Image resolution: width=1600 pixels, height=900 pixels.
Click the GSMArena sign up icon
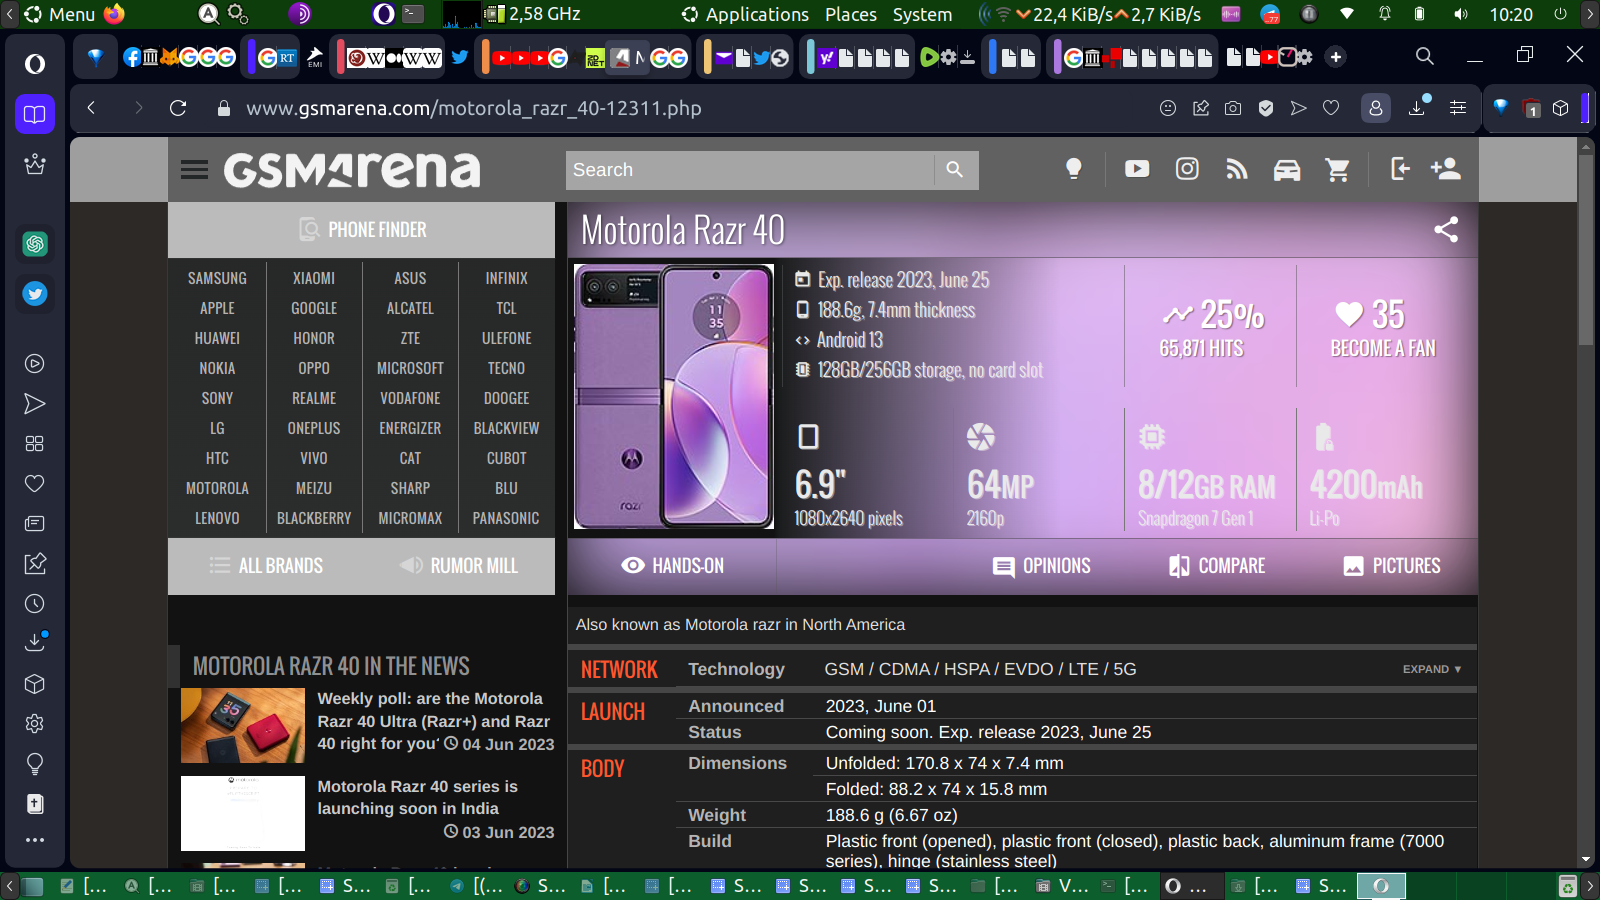1446,169
